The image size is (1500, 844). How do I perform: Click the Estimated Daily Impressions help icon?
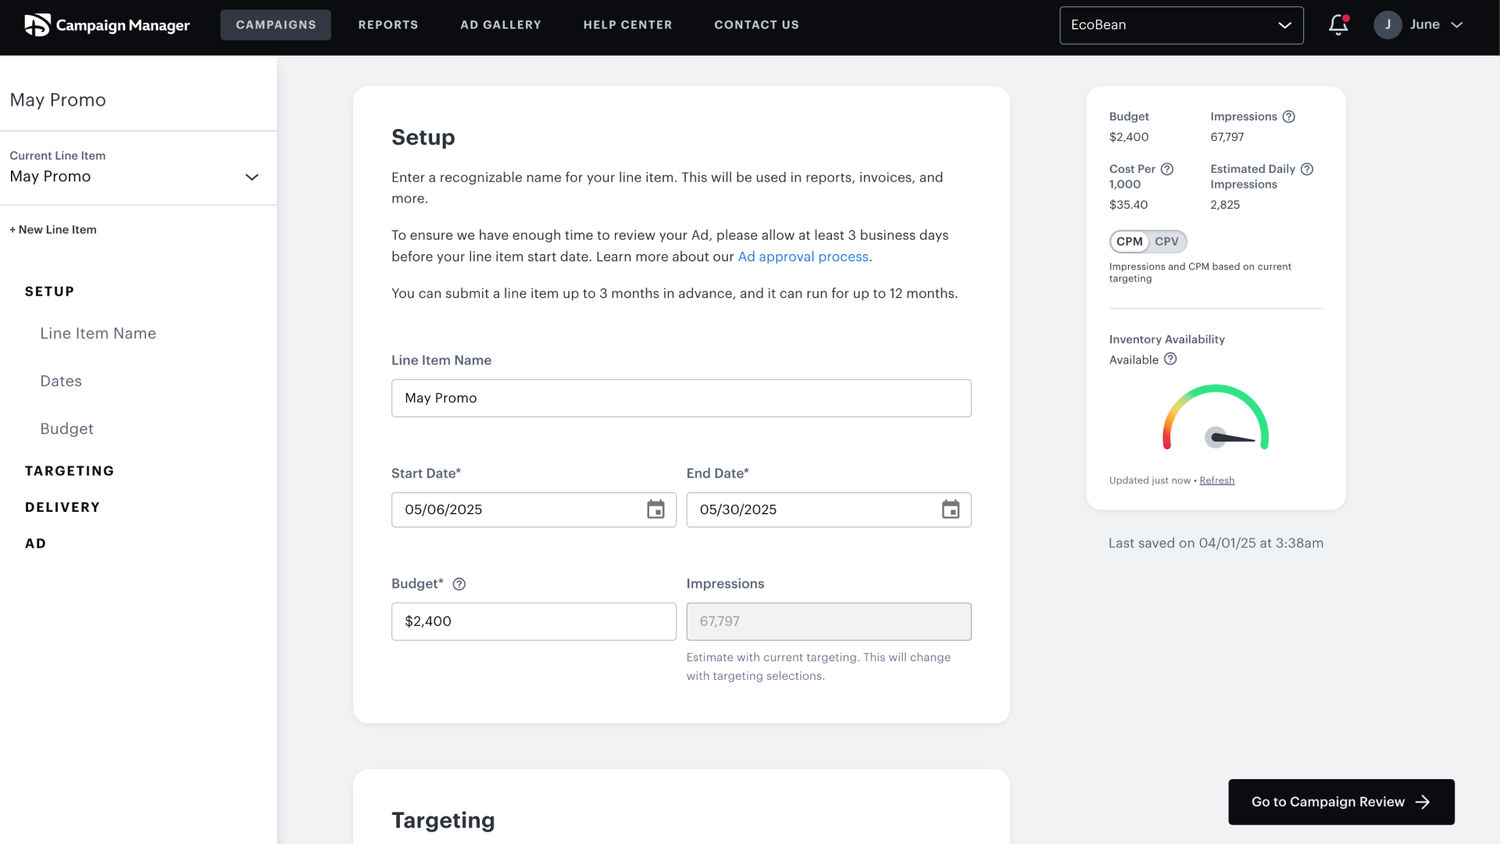[x=1307, y=168]
